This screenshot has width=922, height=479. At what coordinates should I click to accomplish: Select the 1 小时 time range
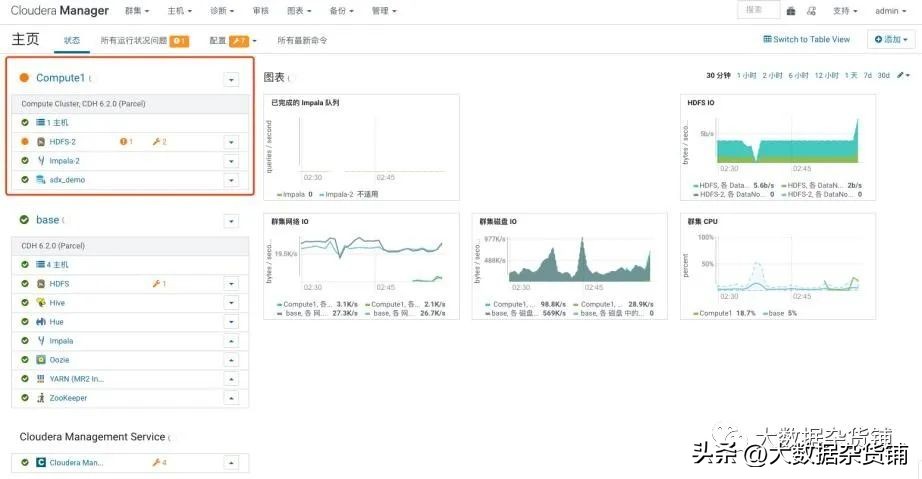tap(746, 76)
